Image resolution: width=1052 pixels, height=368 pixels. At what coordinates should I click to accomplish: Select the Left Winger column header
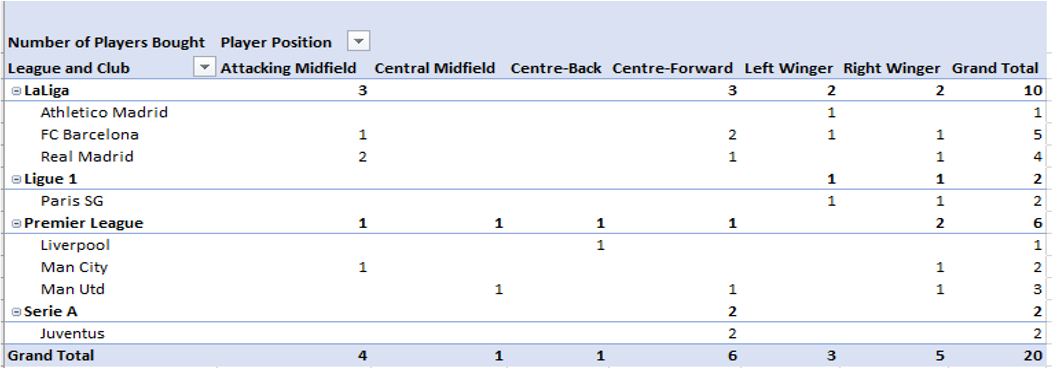tap(788, 68)
